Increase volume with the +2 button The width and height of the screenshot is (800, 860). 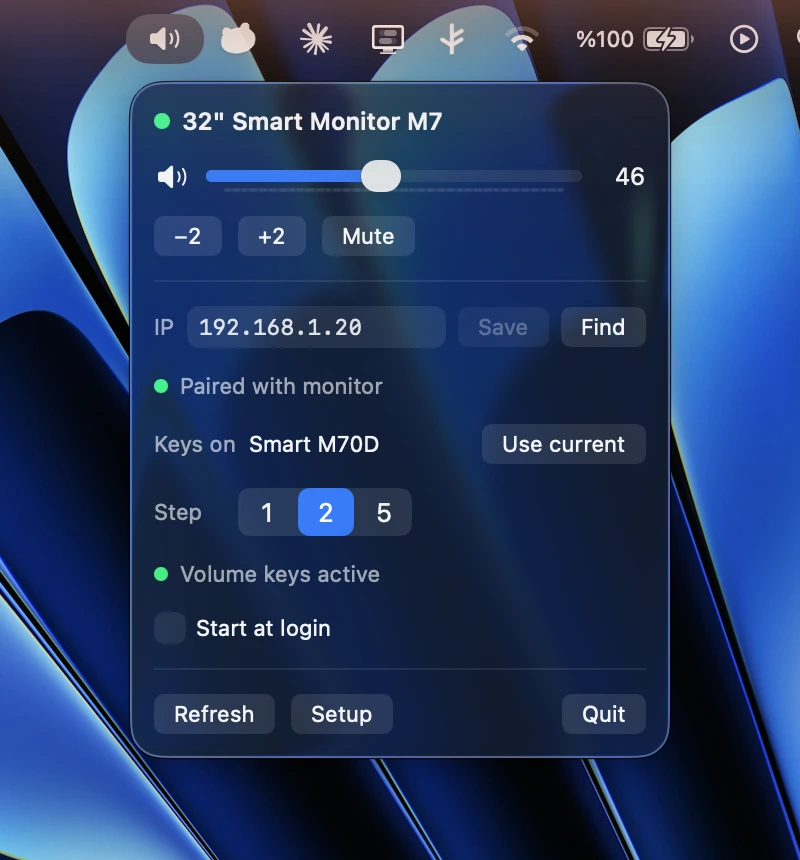pyautogui.click(x=271, y=236)
